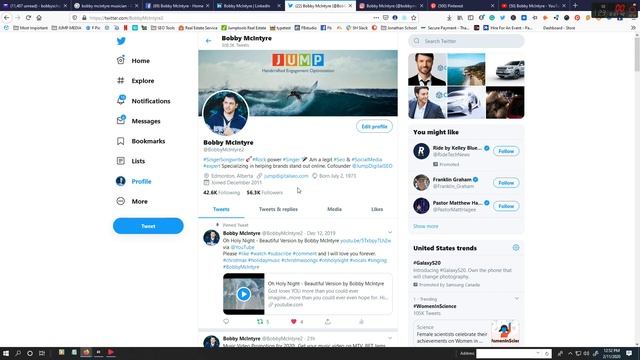
Task: Open the profile avatar photo
Action: pyautogui.click(x=225, y=113)
